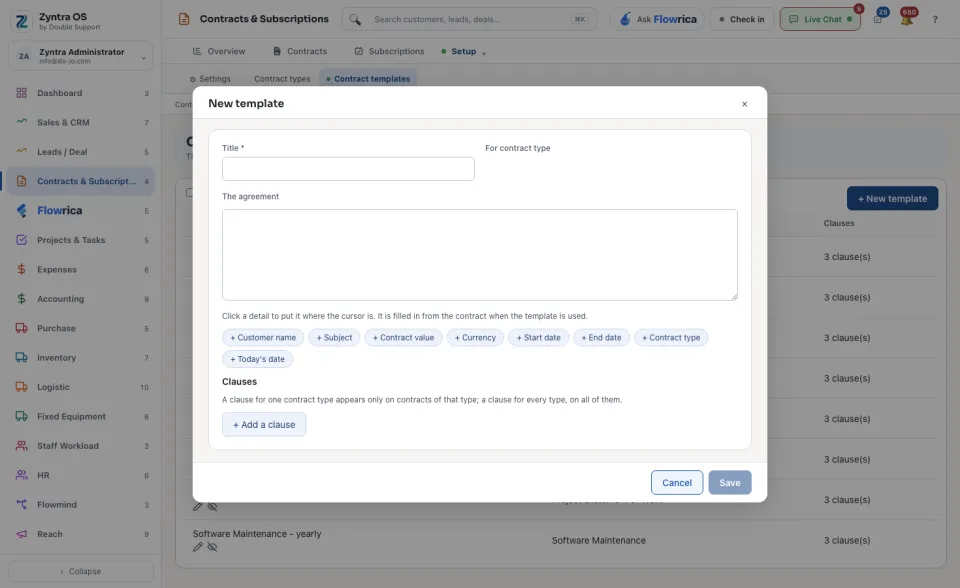The width and height of the screenshot is (960, 588).
Task: Add a clause to the template
Action: click(264, 424)
